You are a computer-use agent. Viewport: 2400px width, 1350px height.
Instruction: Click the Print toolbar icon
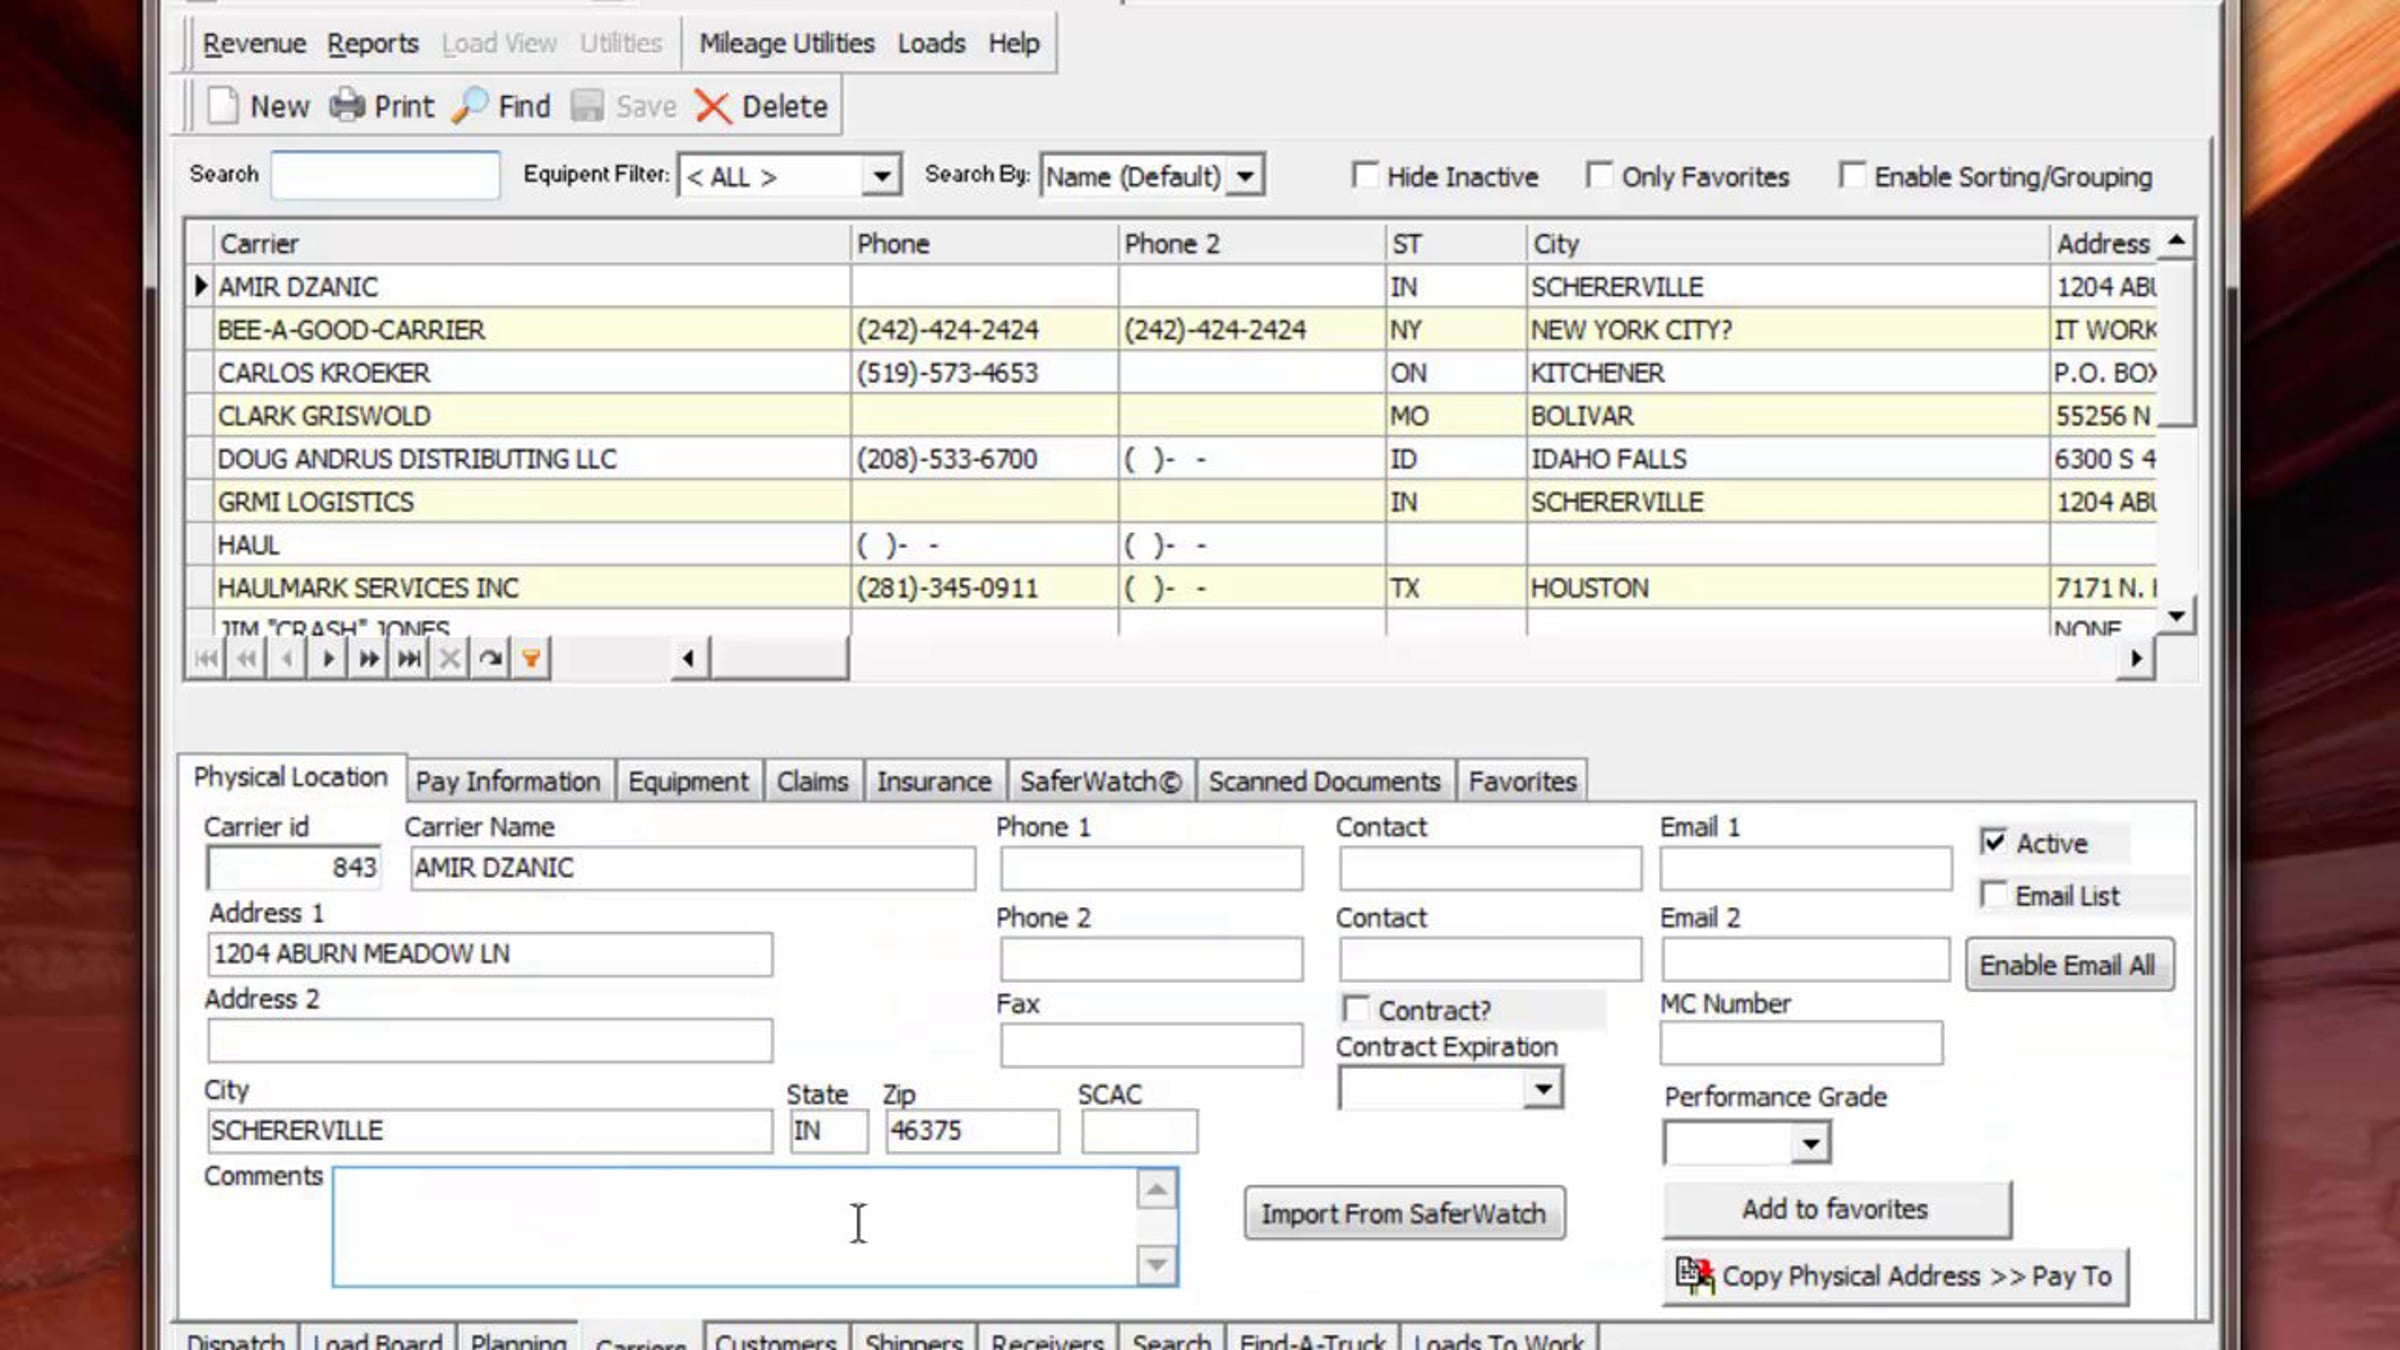[347, 105]
